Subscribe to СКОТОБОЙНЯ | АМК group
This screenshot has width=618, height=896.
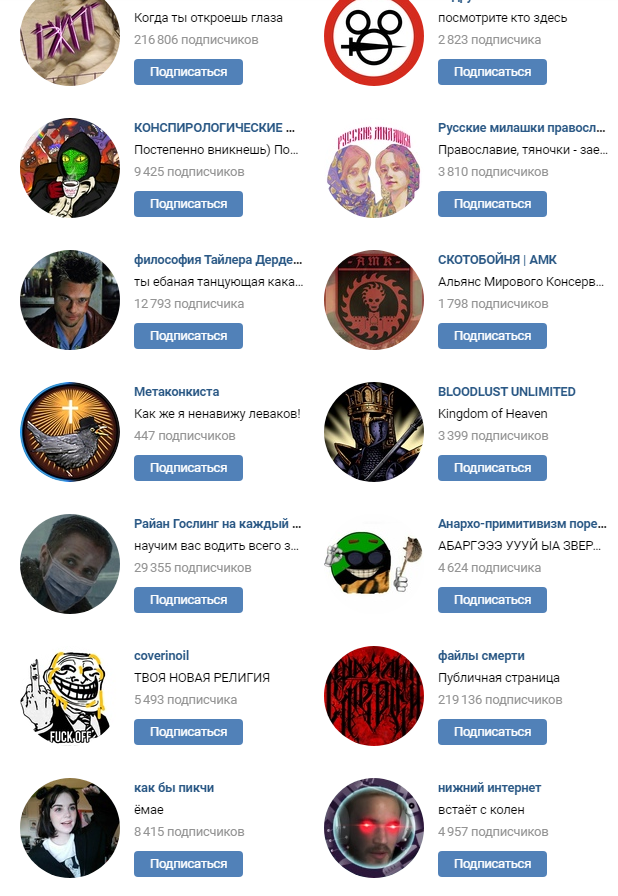(492, 336)
